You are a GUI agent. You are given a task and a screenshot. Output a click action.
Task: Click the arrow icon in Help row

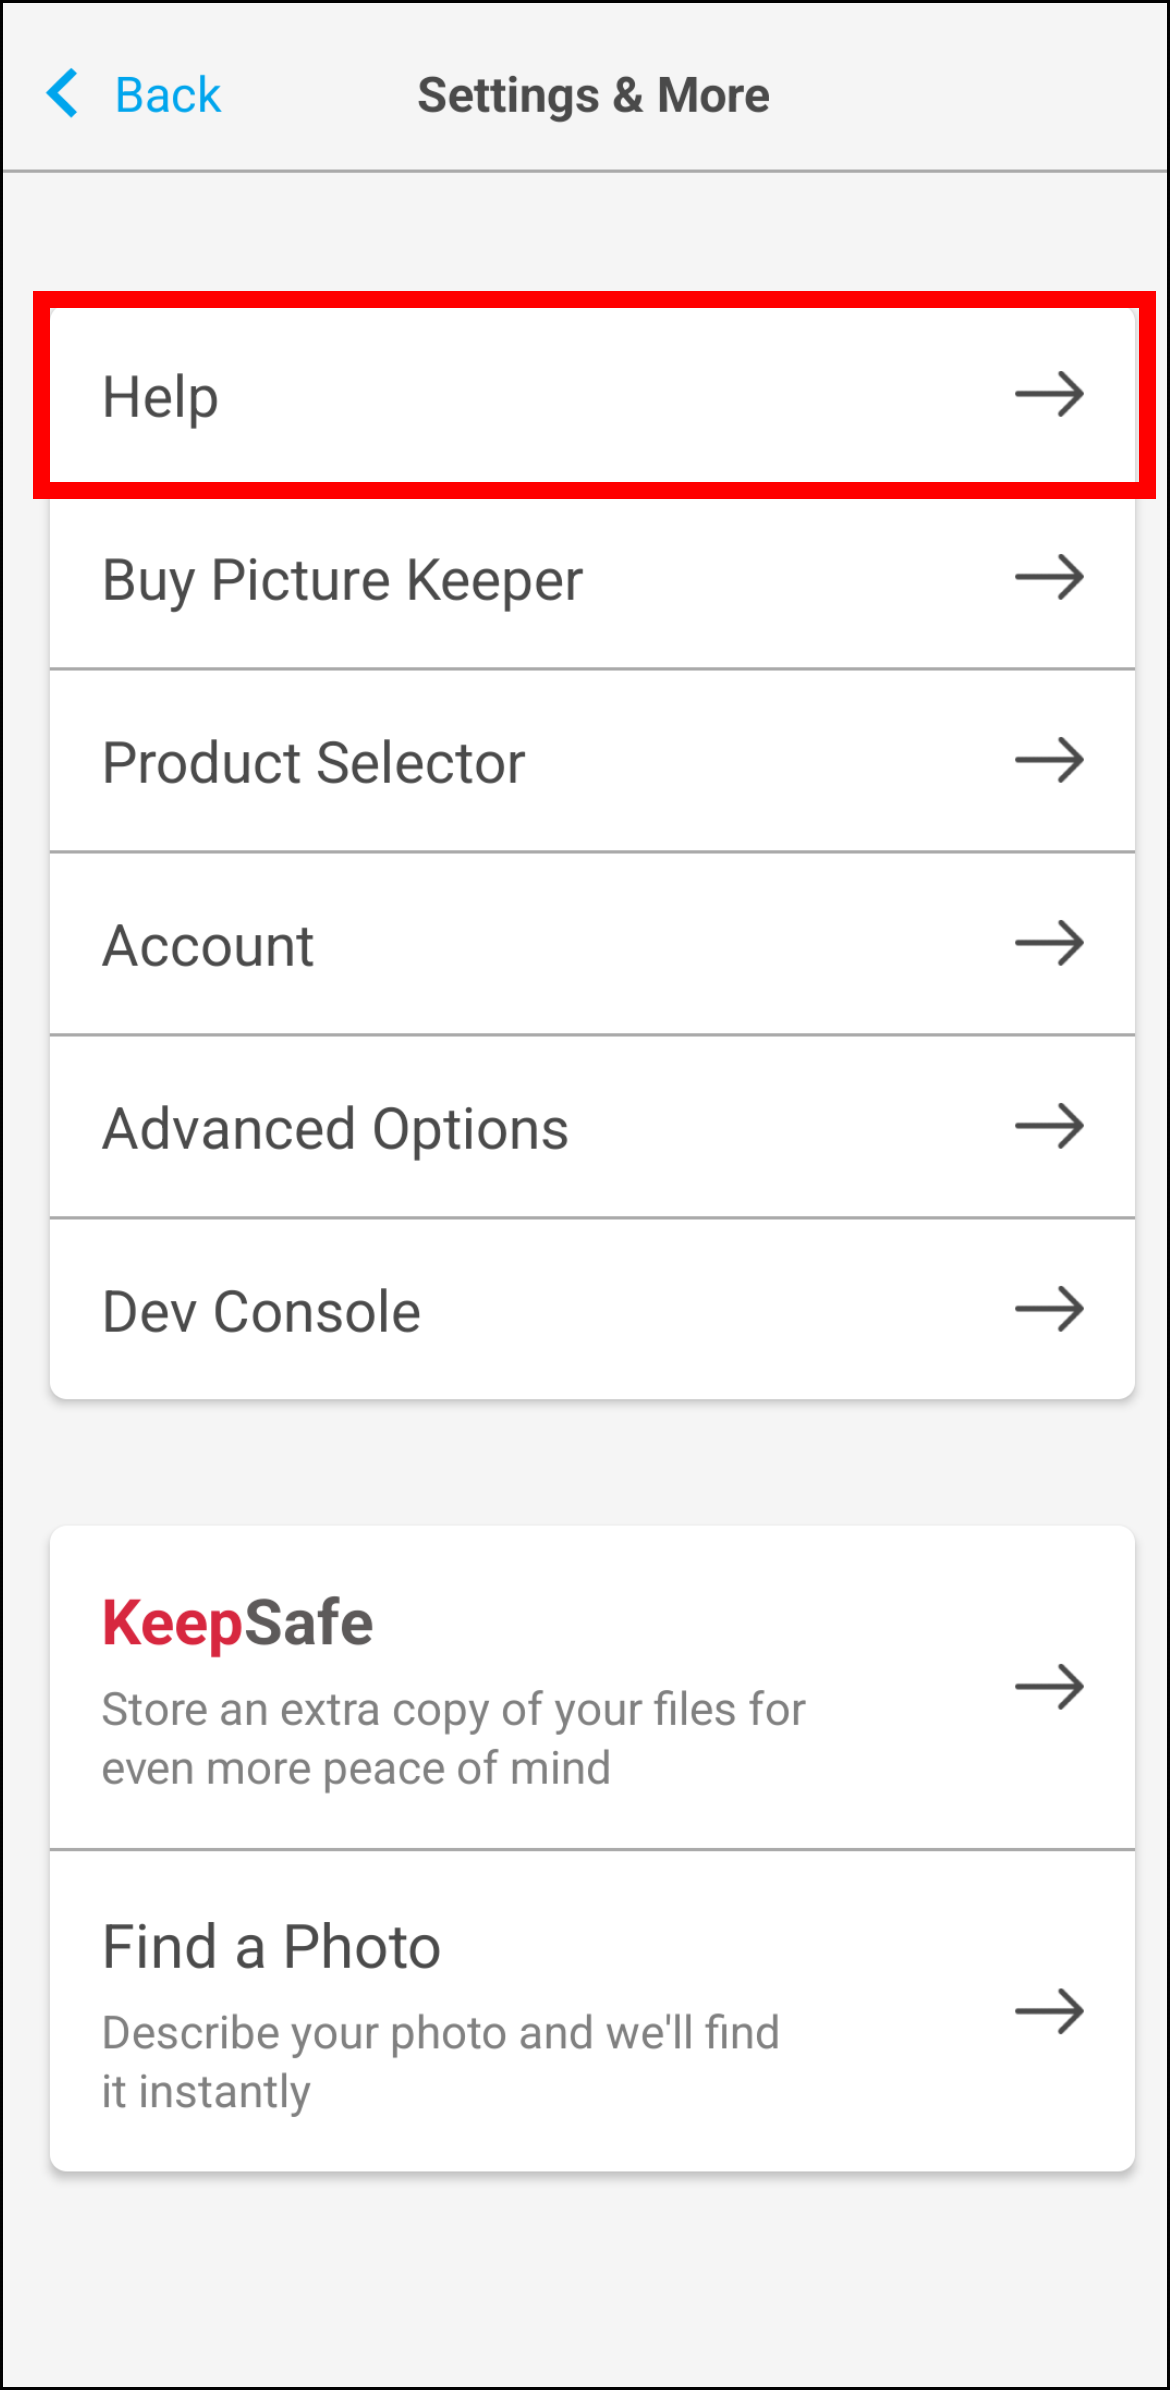point(1049,395)
